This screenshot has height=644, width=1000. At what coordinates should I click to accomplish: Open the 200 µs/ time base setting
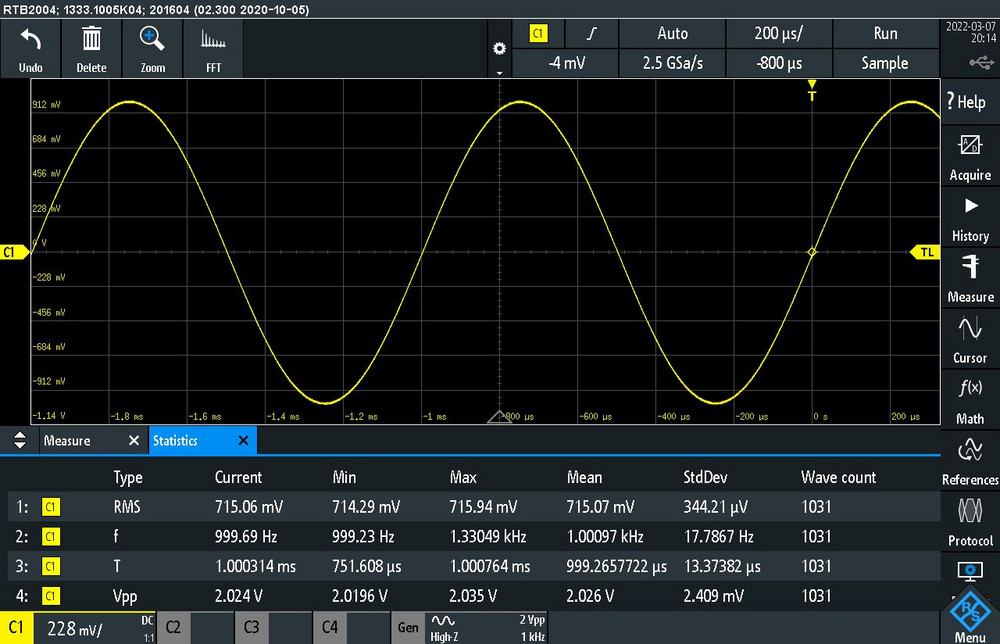pyautogui.click(x=779, y=33)
